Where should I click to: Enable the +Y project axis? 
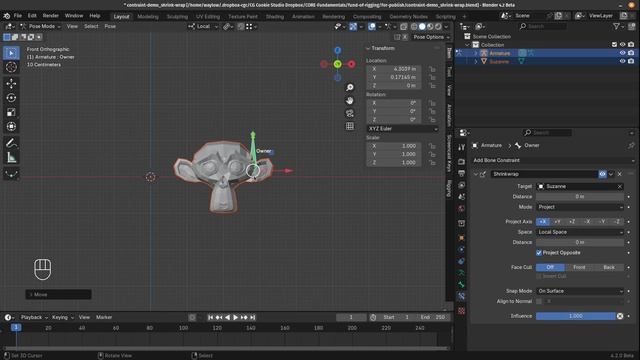coord(558,221)
